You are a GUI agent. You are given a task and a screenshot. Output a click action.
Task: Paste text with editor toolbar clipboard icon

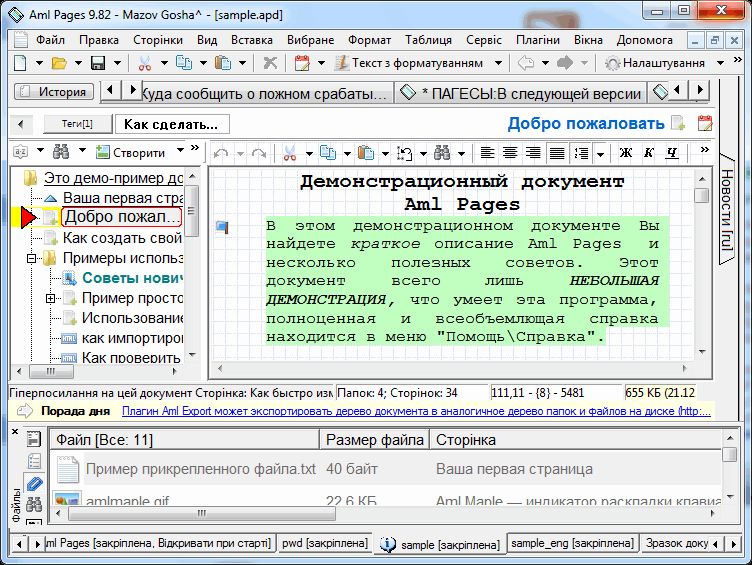coord(366,153)
